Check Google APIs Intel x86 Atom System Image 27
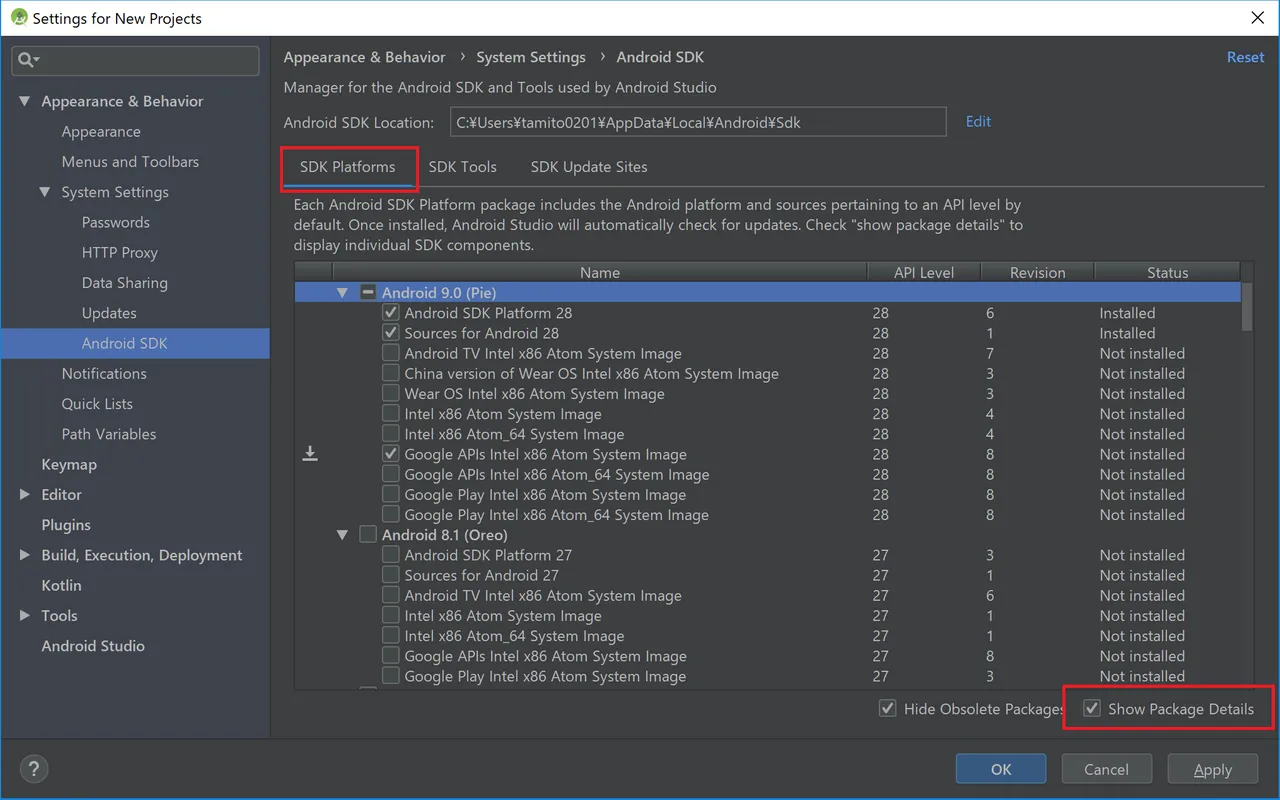The height and width of the screenshot is (800, 1280). 391,656
